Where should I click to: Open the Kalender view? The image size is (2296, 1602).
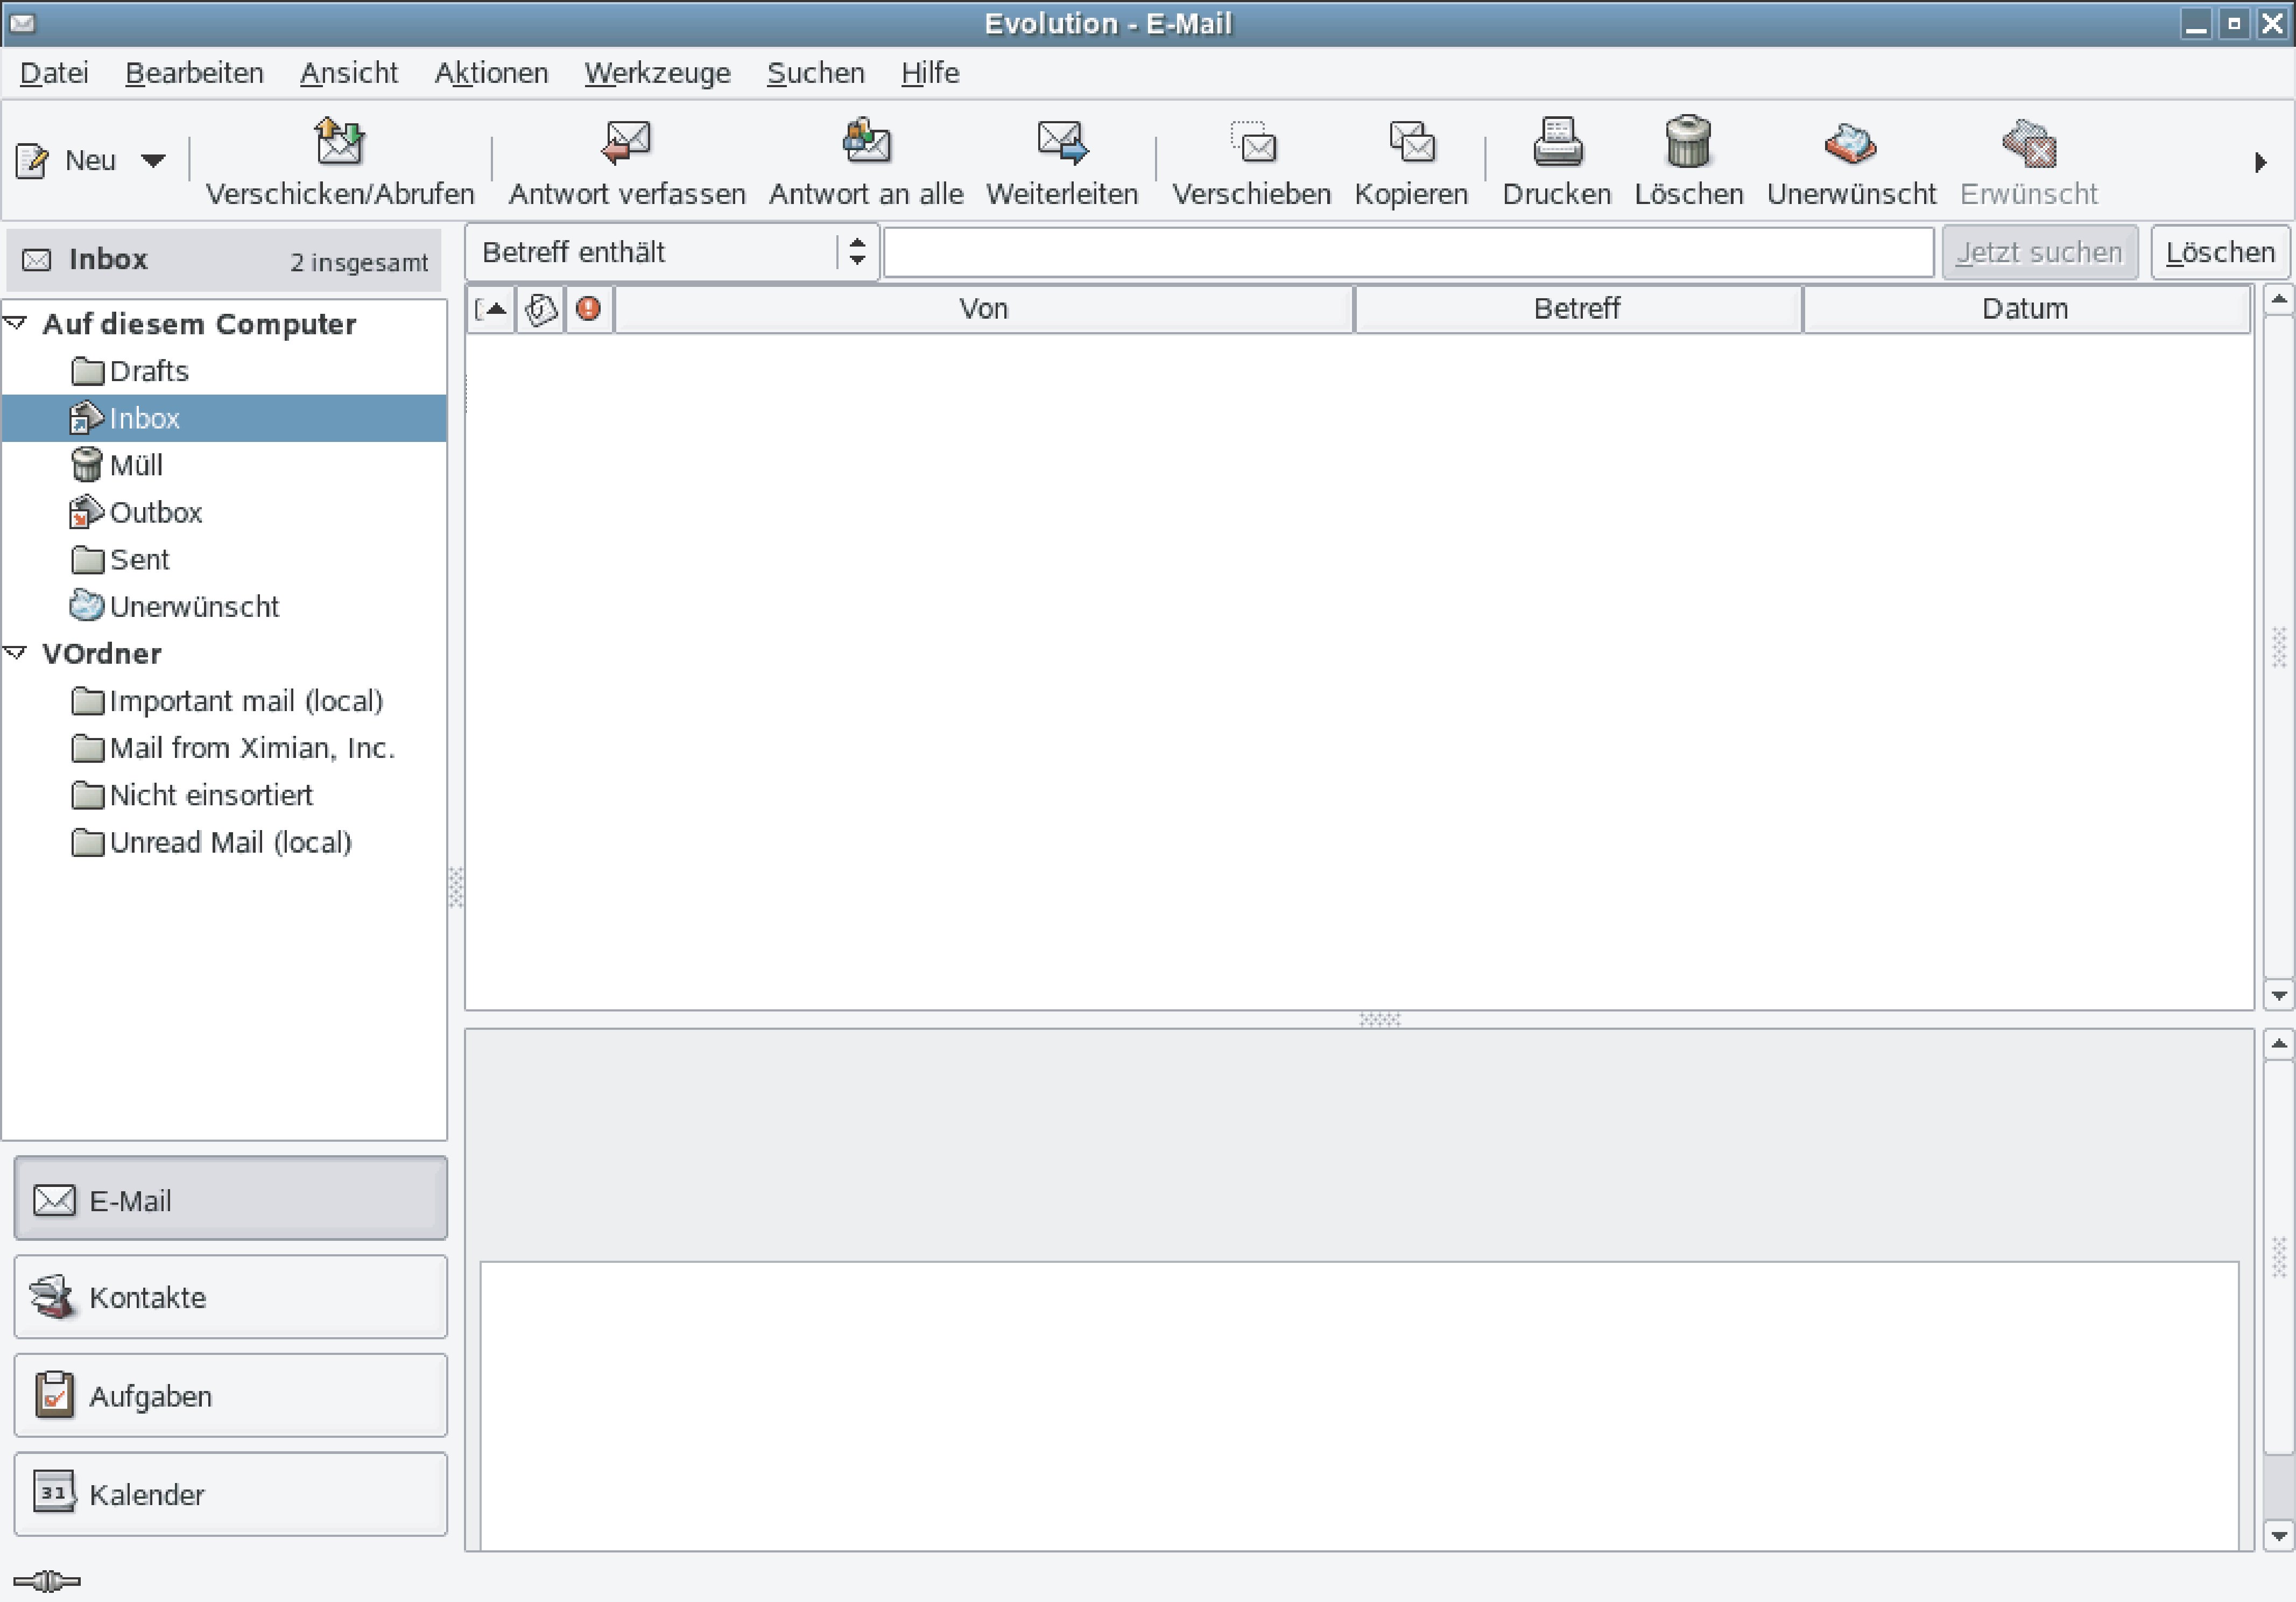(230, 1493)
